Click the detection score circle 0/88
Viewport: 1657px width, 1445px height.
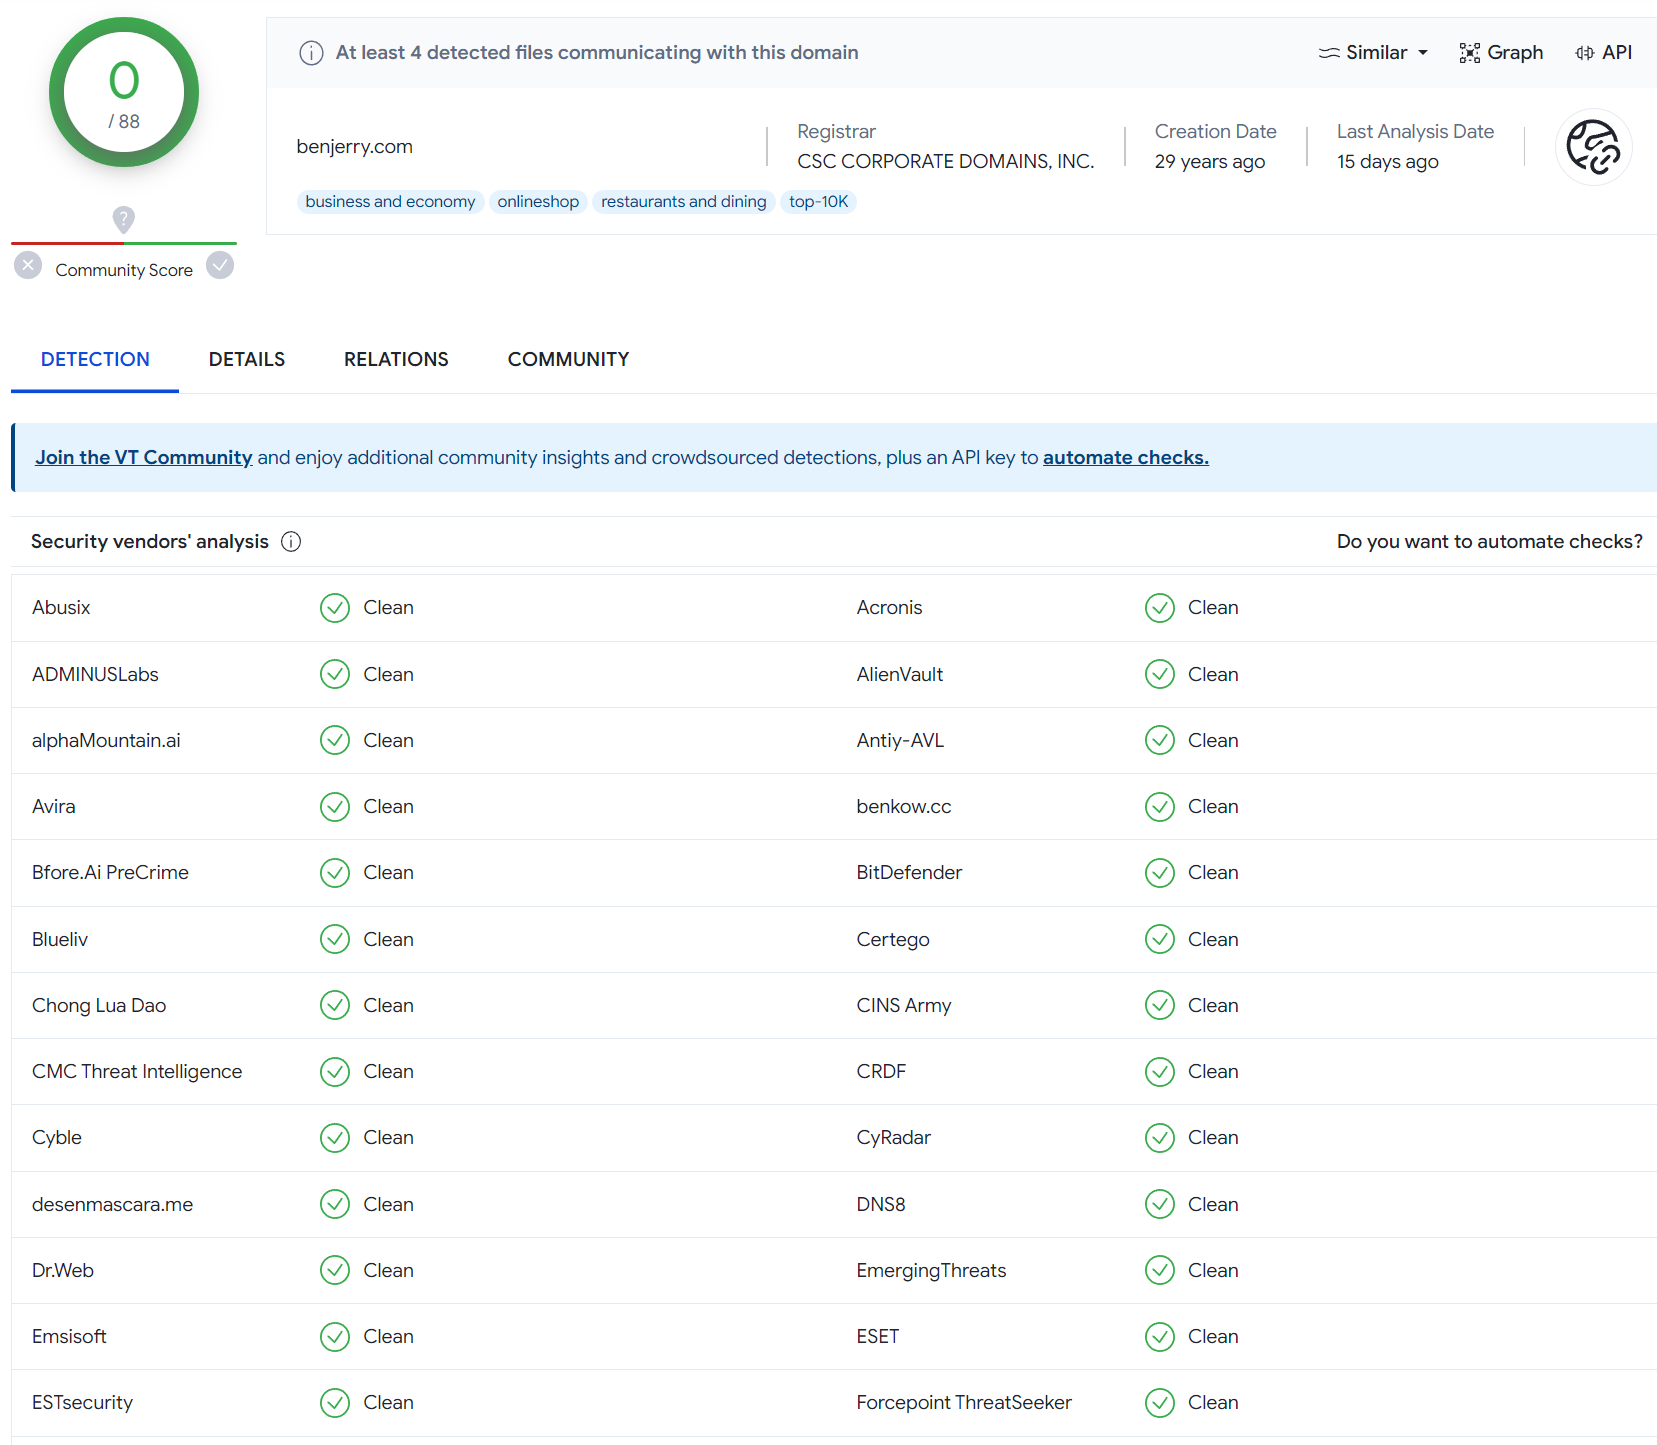click(124, 93)
